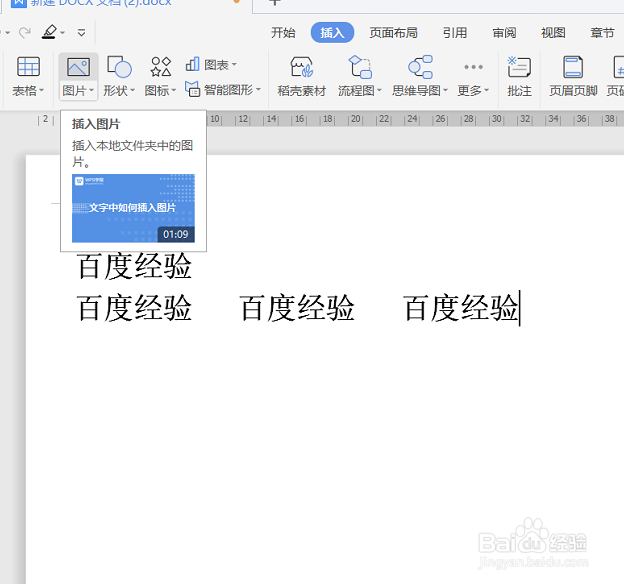Viewport: 624px width, 584px height.
Task: Open the customize quick access toolbar arrow
Action: (x=81, y=33)
